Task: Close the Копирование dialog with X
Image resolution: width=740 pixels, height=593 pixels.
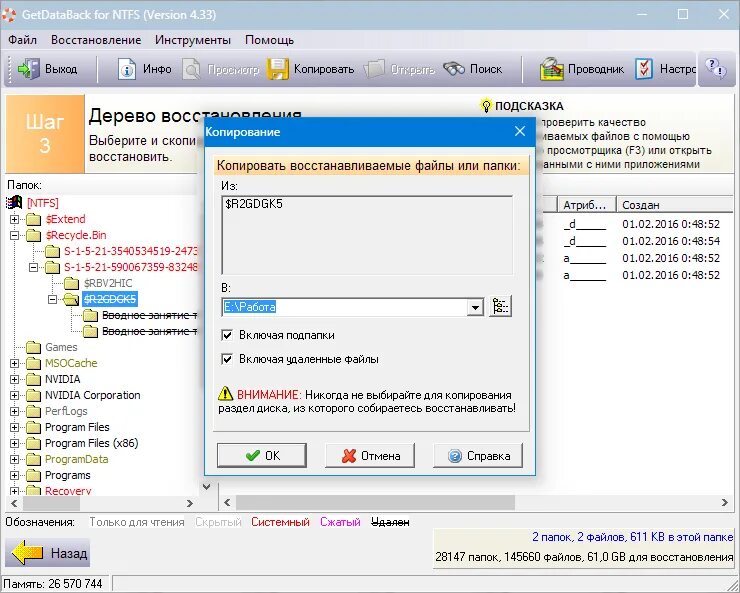Action: point(520,131)
